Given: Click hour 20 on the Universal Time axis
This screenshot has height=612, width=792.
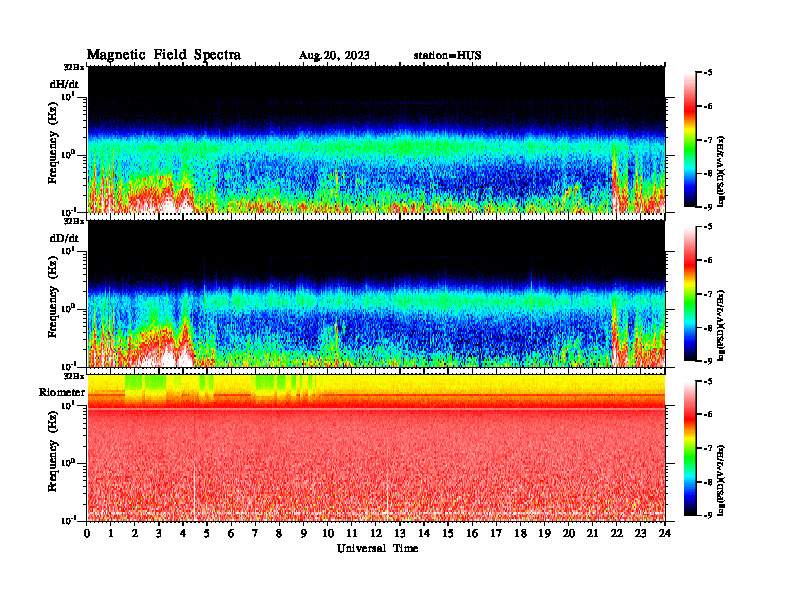Looking at the screenshot, I should tap(568, 534).
